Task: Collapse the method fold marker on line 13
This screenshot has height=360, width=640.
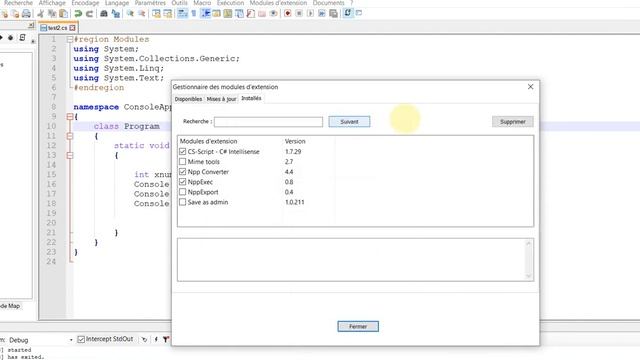Action: click(70, 156)
